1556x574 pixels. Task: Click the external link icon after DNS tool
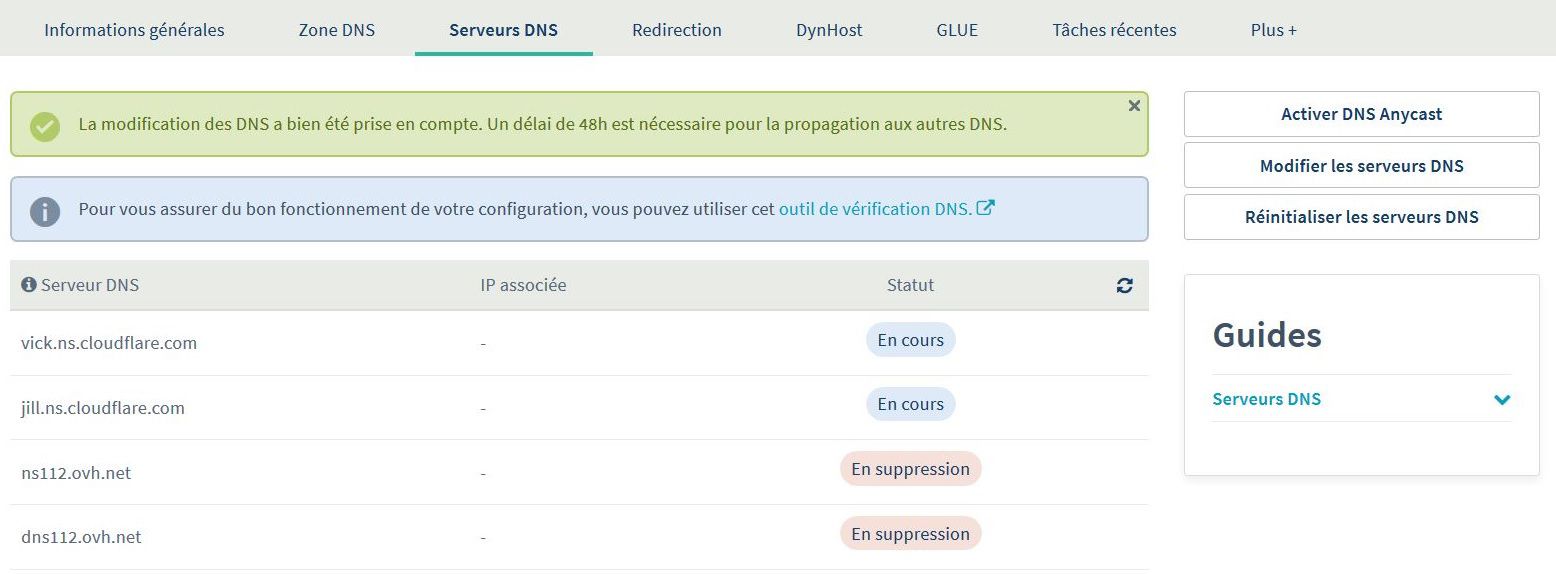[986, 208]
